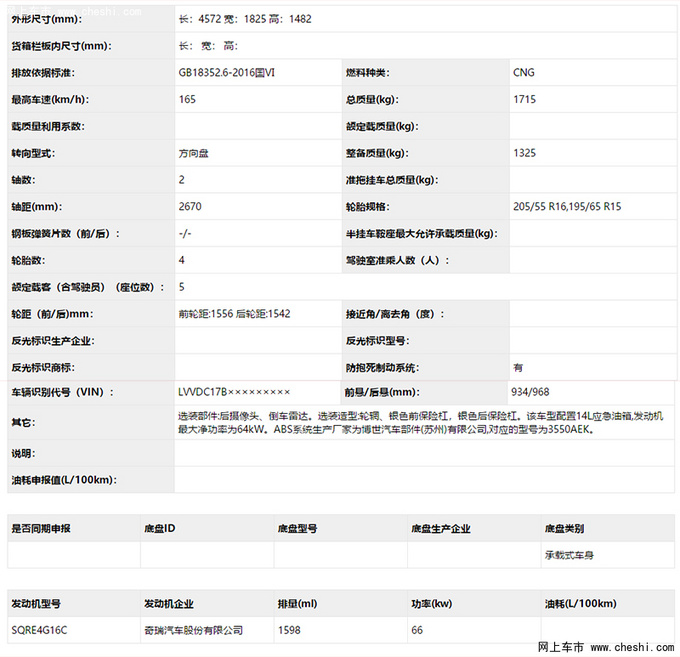Select the displacement value 1598
This screenshot has width=680, height=657.
(x=289, y=630)
